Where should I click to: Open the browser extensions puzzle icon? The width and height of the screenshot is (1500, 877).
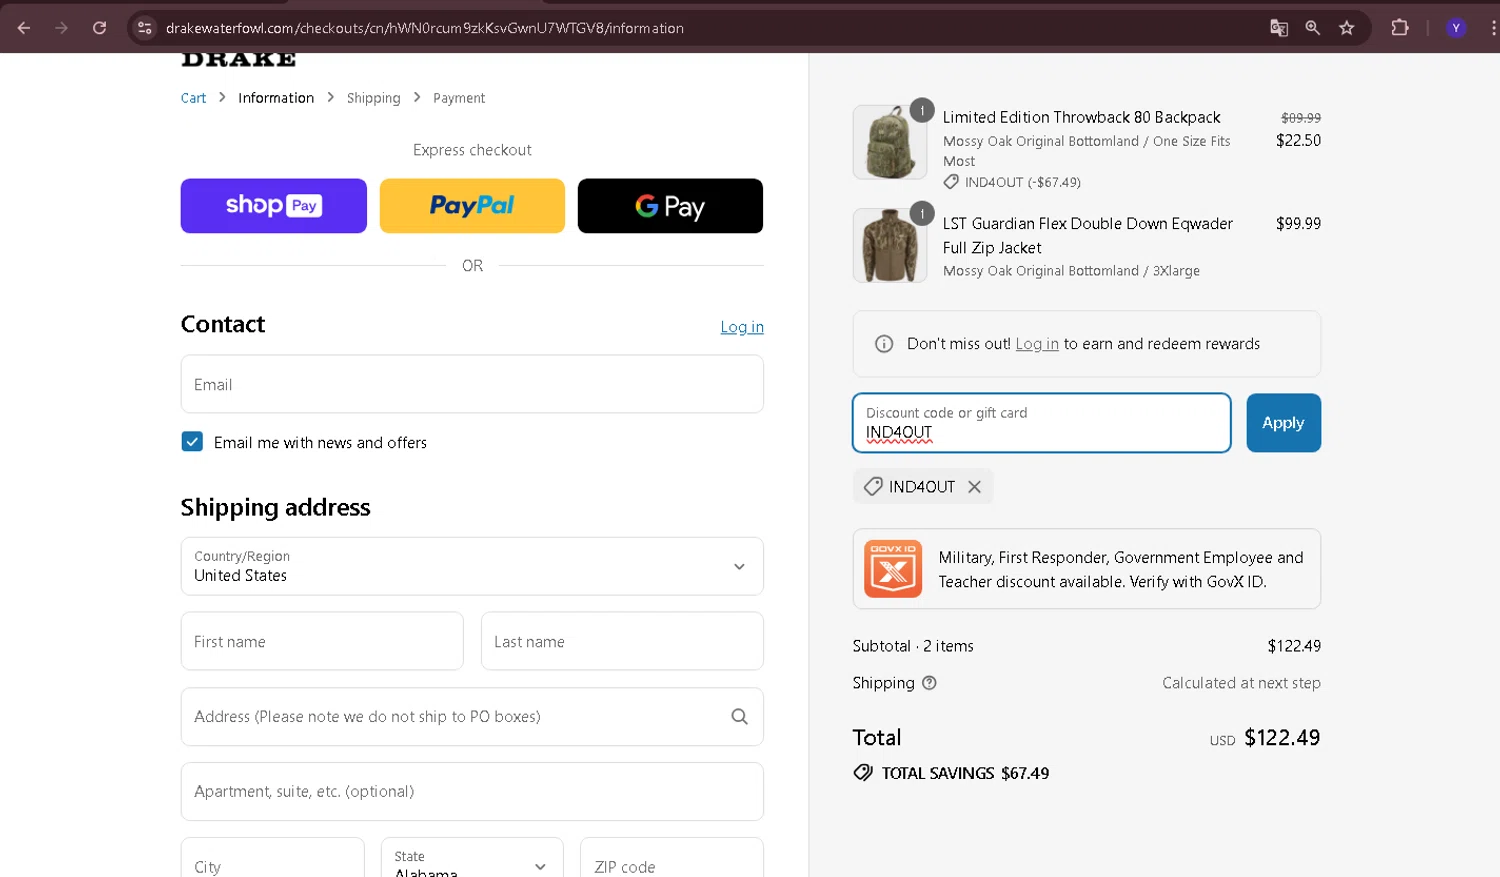click(1400, 28)
